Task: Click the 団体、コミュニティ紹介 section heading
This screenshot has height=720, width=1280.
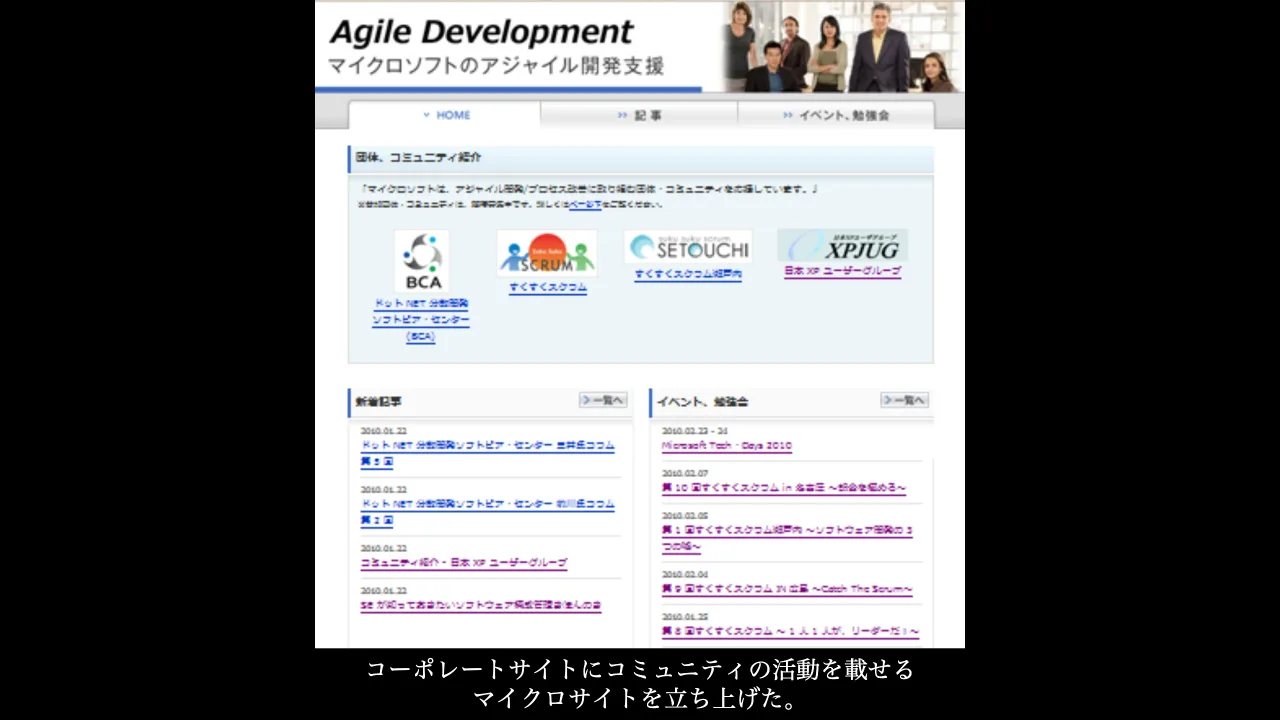Action: 419,158
